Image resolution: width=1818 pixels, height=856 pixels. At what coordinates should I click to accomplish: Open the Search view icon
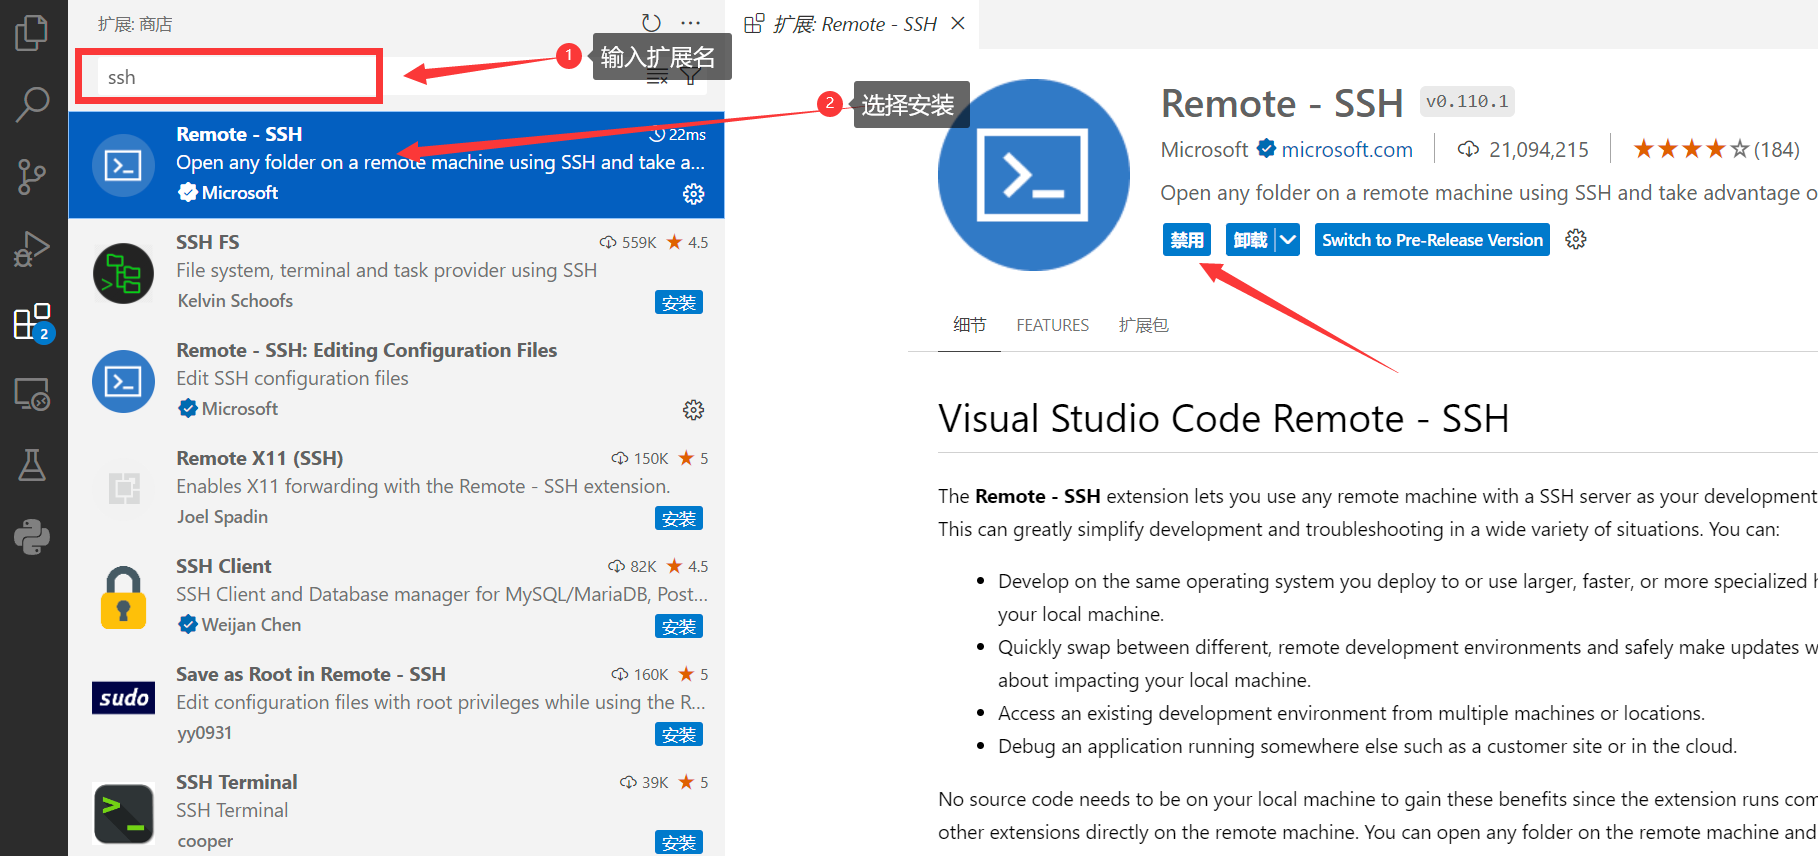(x=32, y=104)
